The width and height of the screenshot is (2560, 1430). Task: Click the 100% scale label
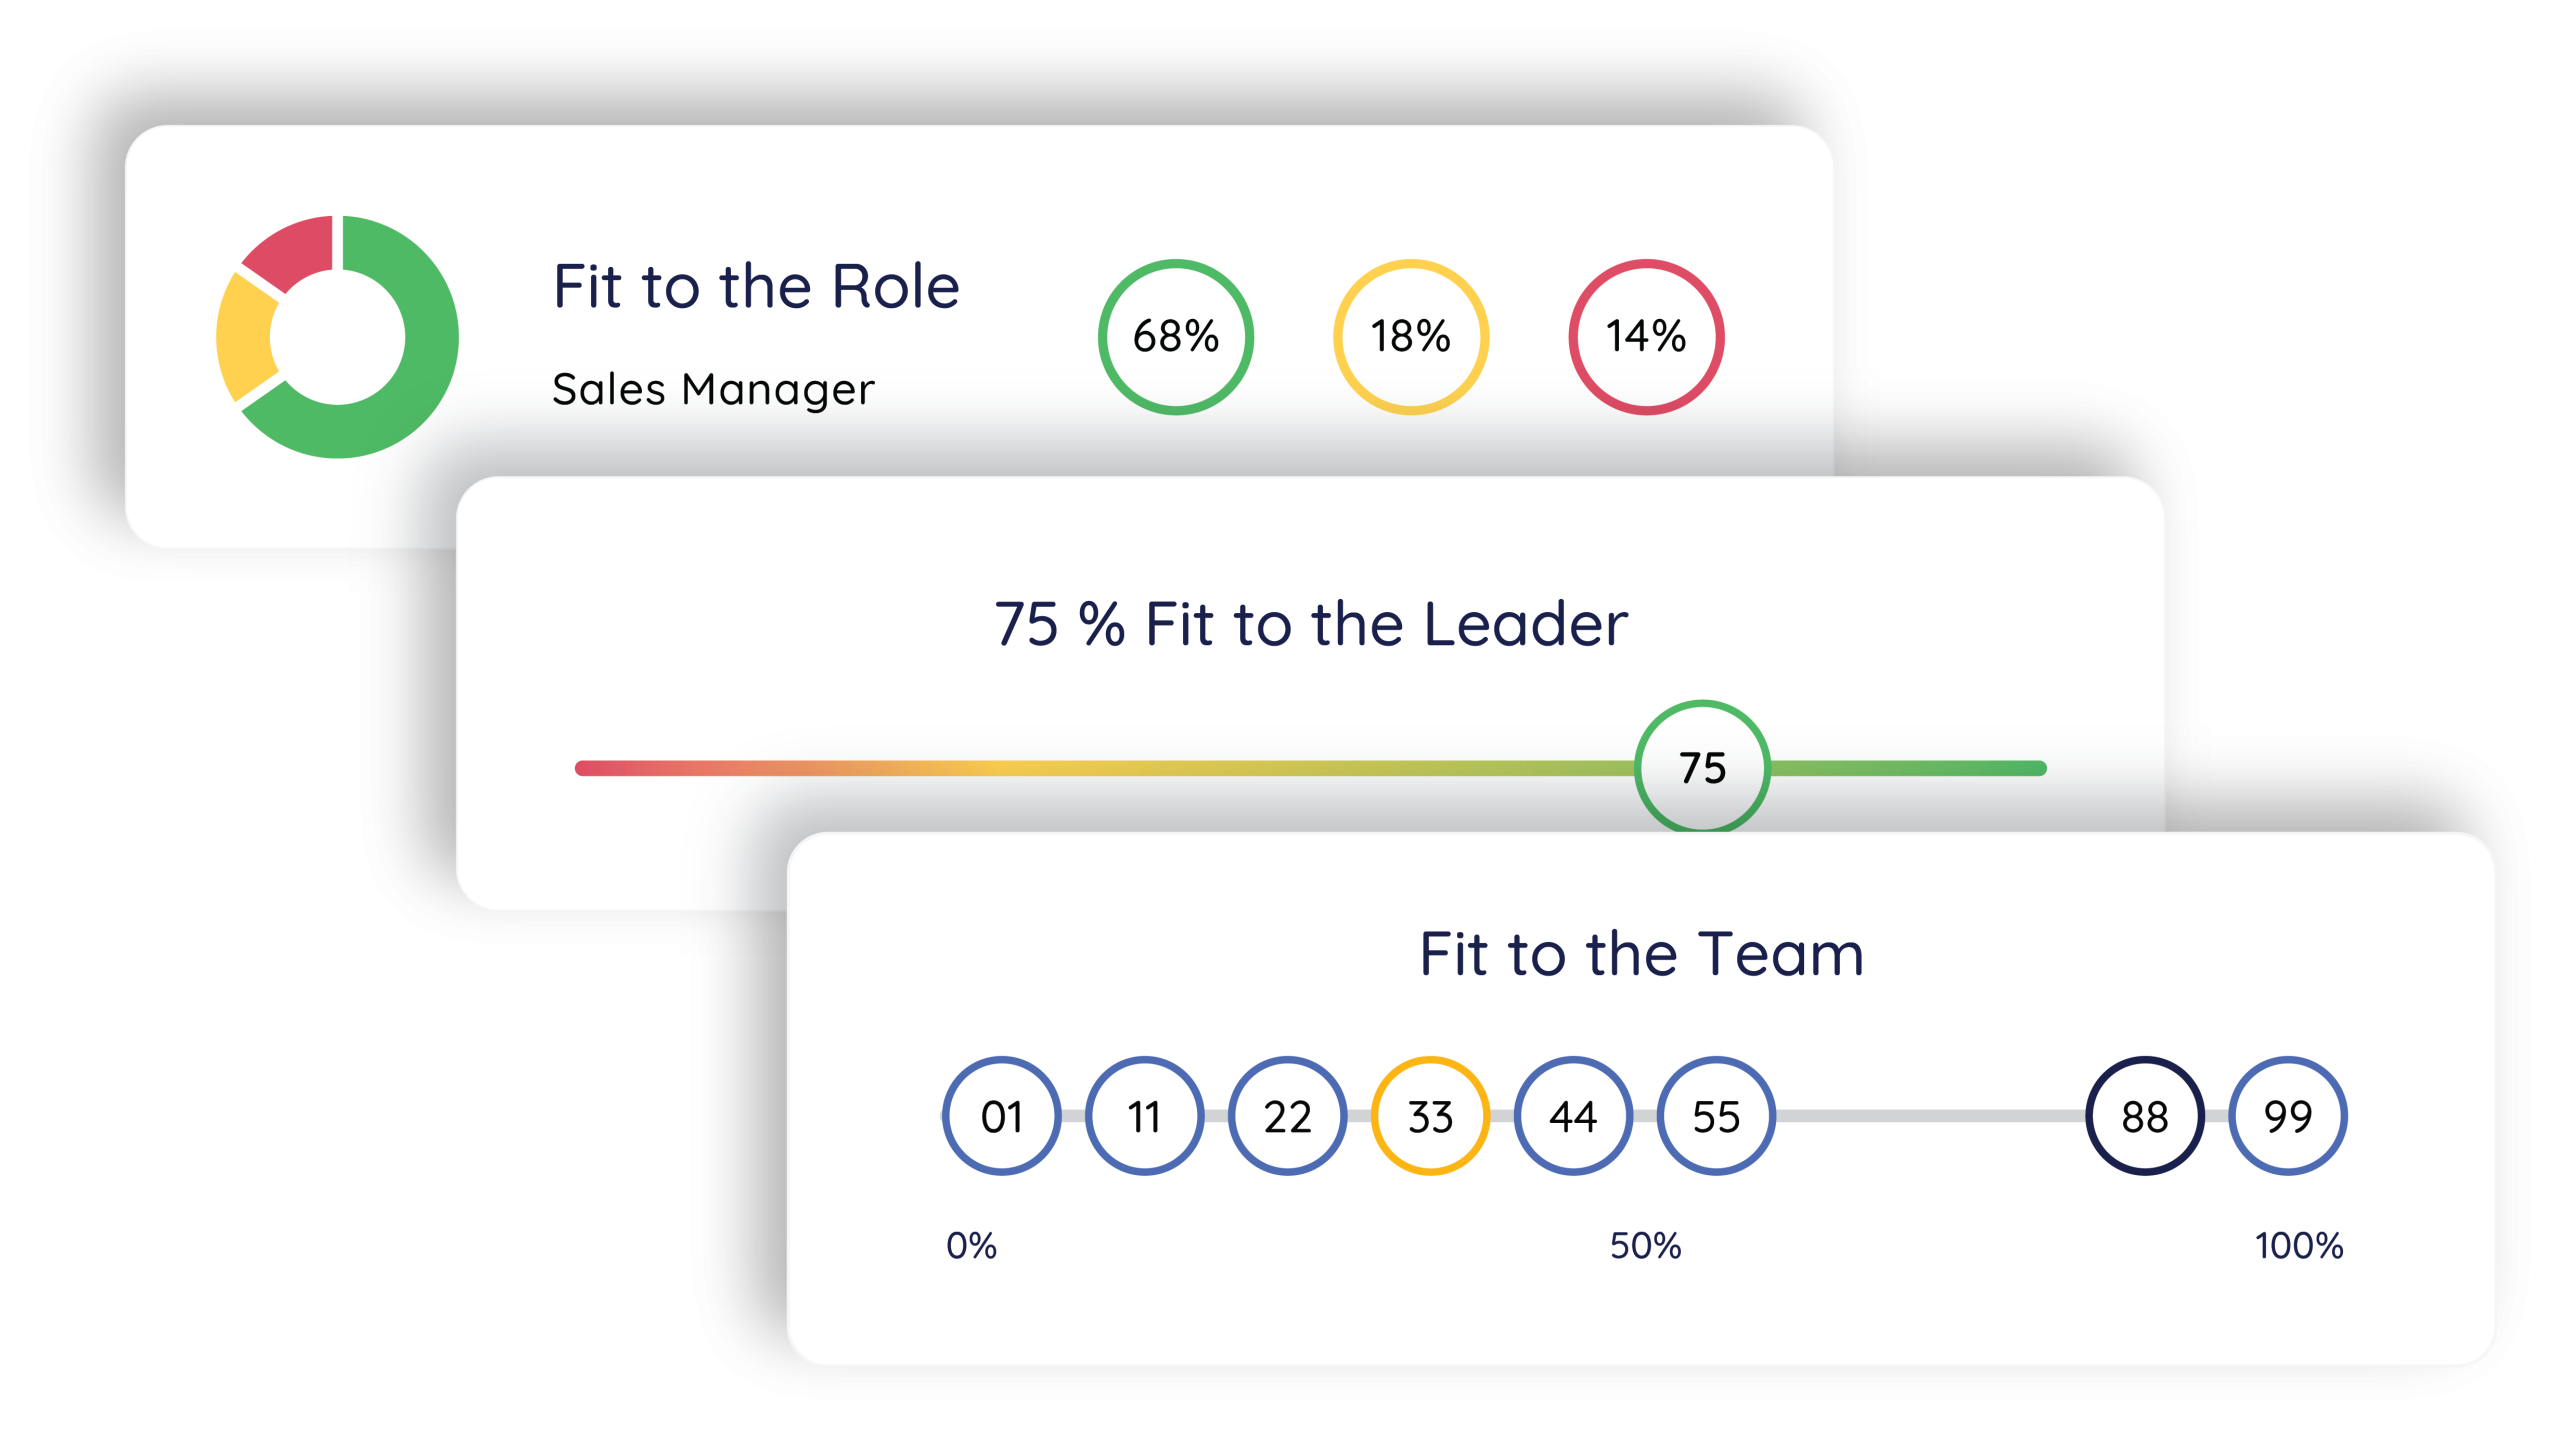click(x=2299, y=1246)
